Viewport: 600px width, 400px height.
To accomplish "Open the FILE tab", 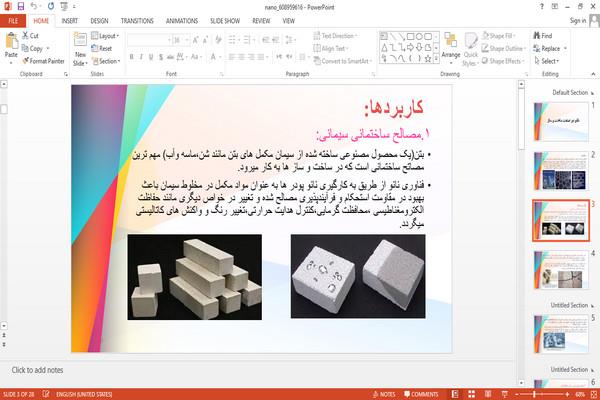I will click(x=13, y=21).
